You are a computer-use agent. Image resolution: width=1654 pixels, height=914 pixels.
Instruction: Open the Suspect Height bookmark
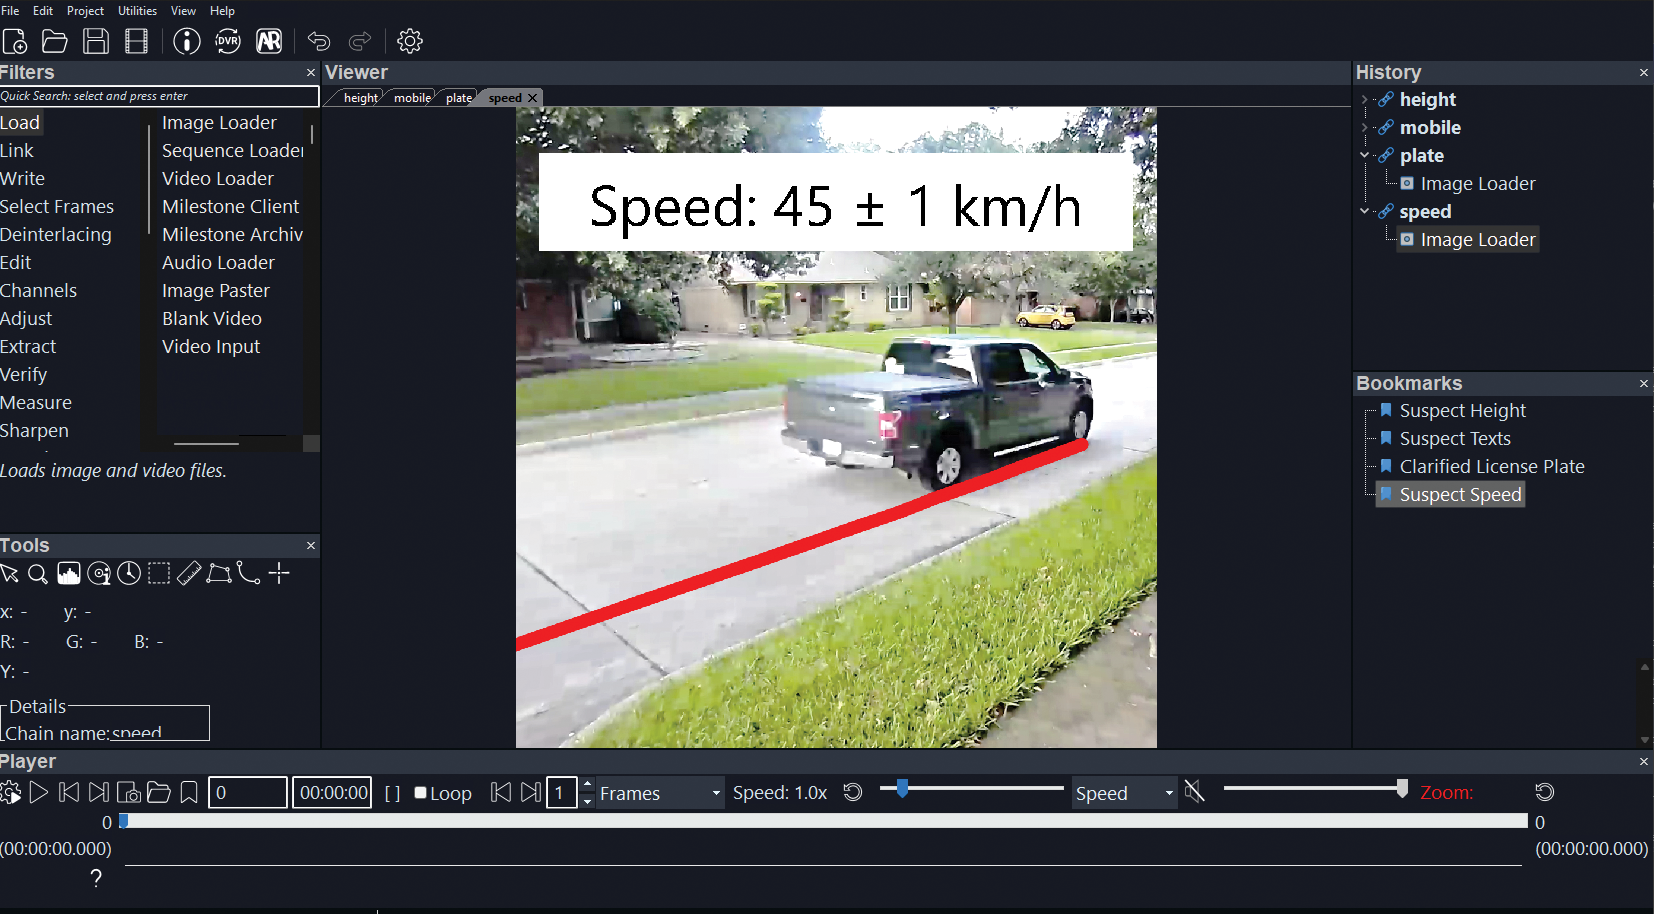pos(1463,410)
